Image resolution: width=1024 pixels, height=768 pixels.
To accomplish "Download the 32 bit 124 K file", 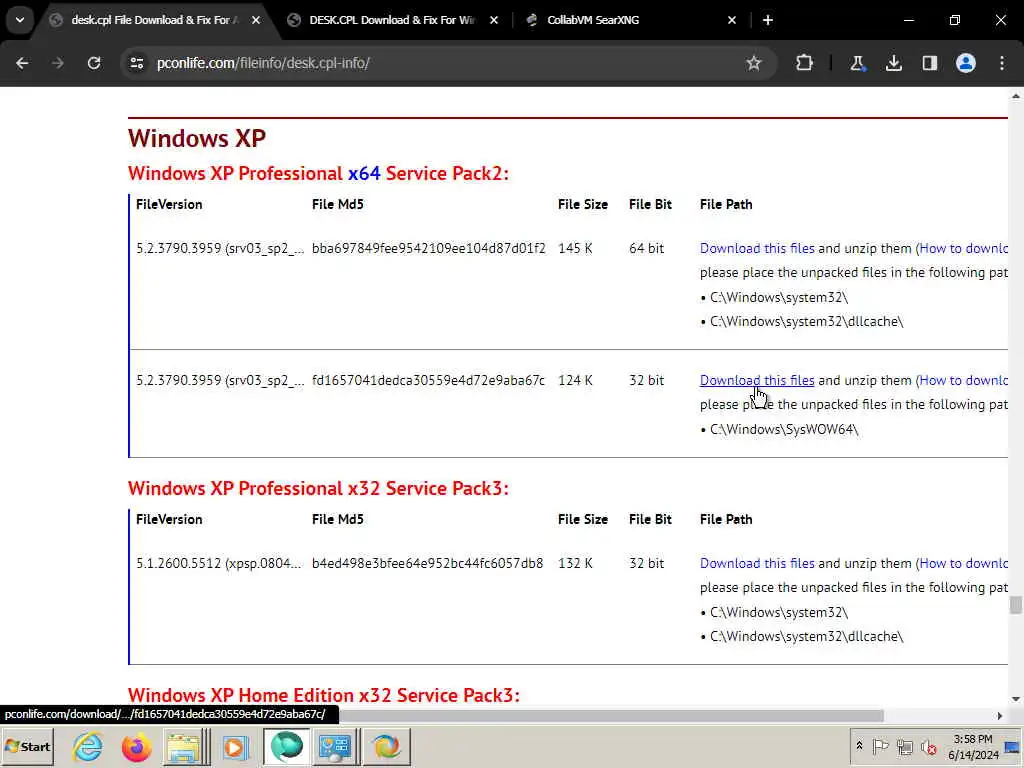I will click(757, 380).
